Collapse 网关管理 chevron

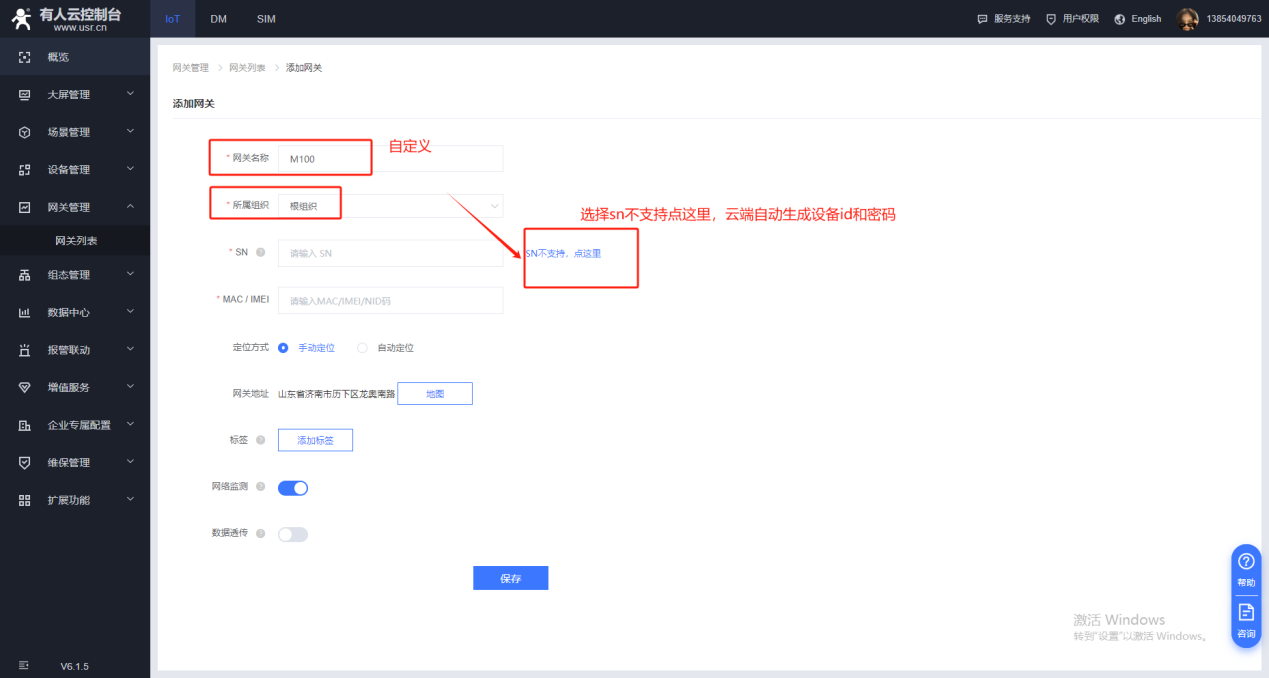pos(130,207)
